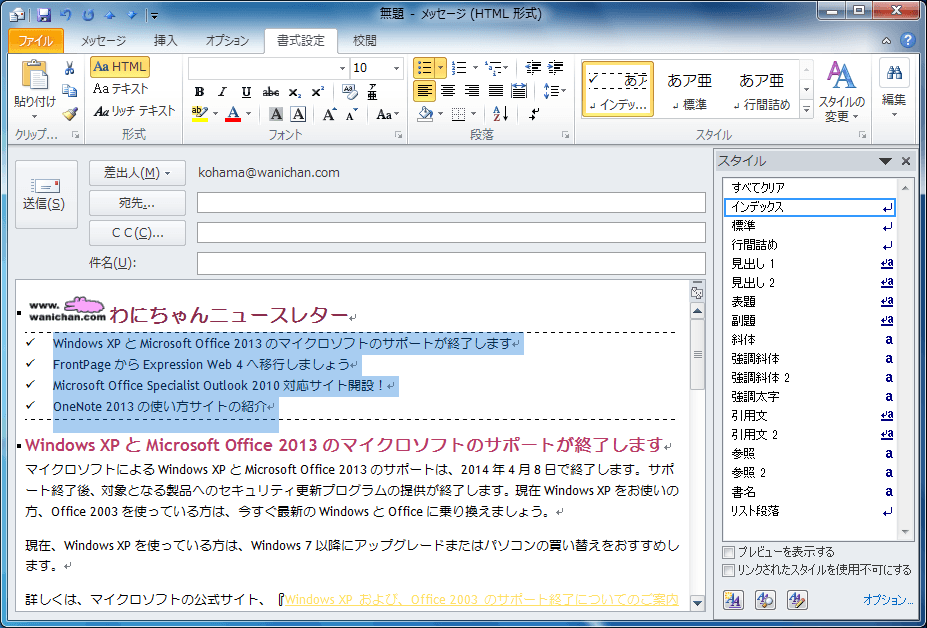Open the ファイル tab
Image resolution: width=927 pixels, height=628 pixels.
click(36, 41)
